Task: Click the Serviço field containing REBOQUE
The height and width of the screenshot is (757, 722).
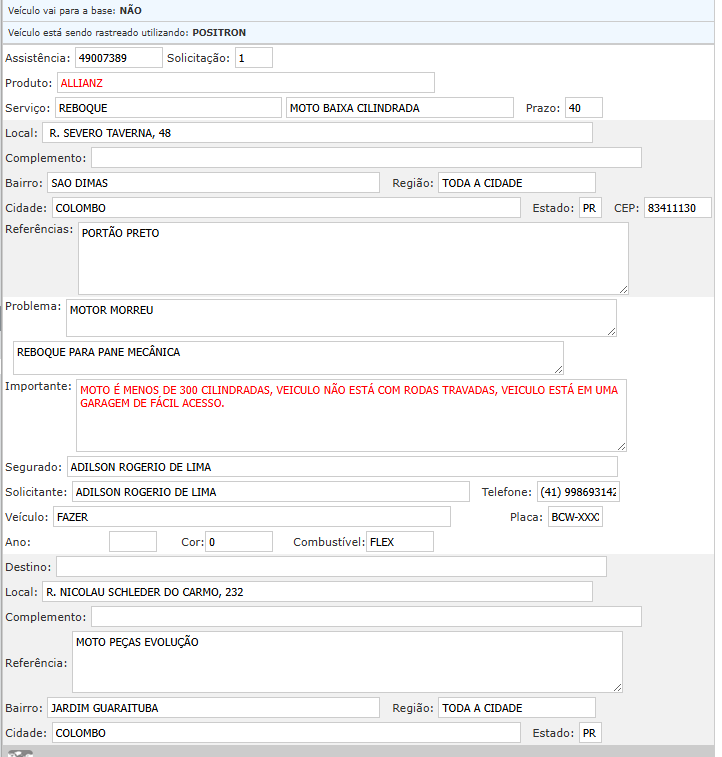Action: pos(167,108)
